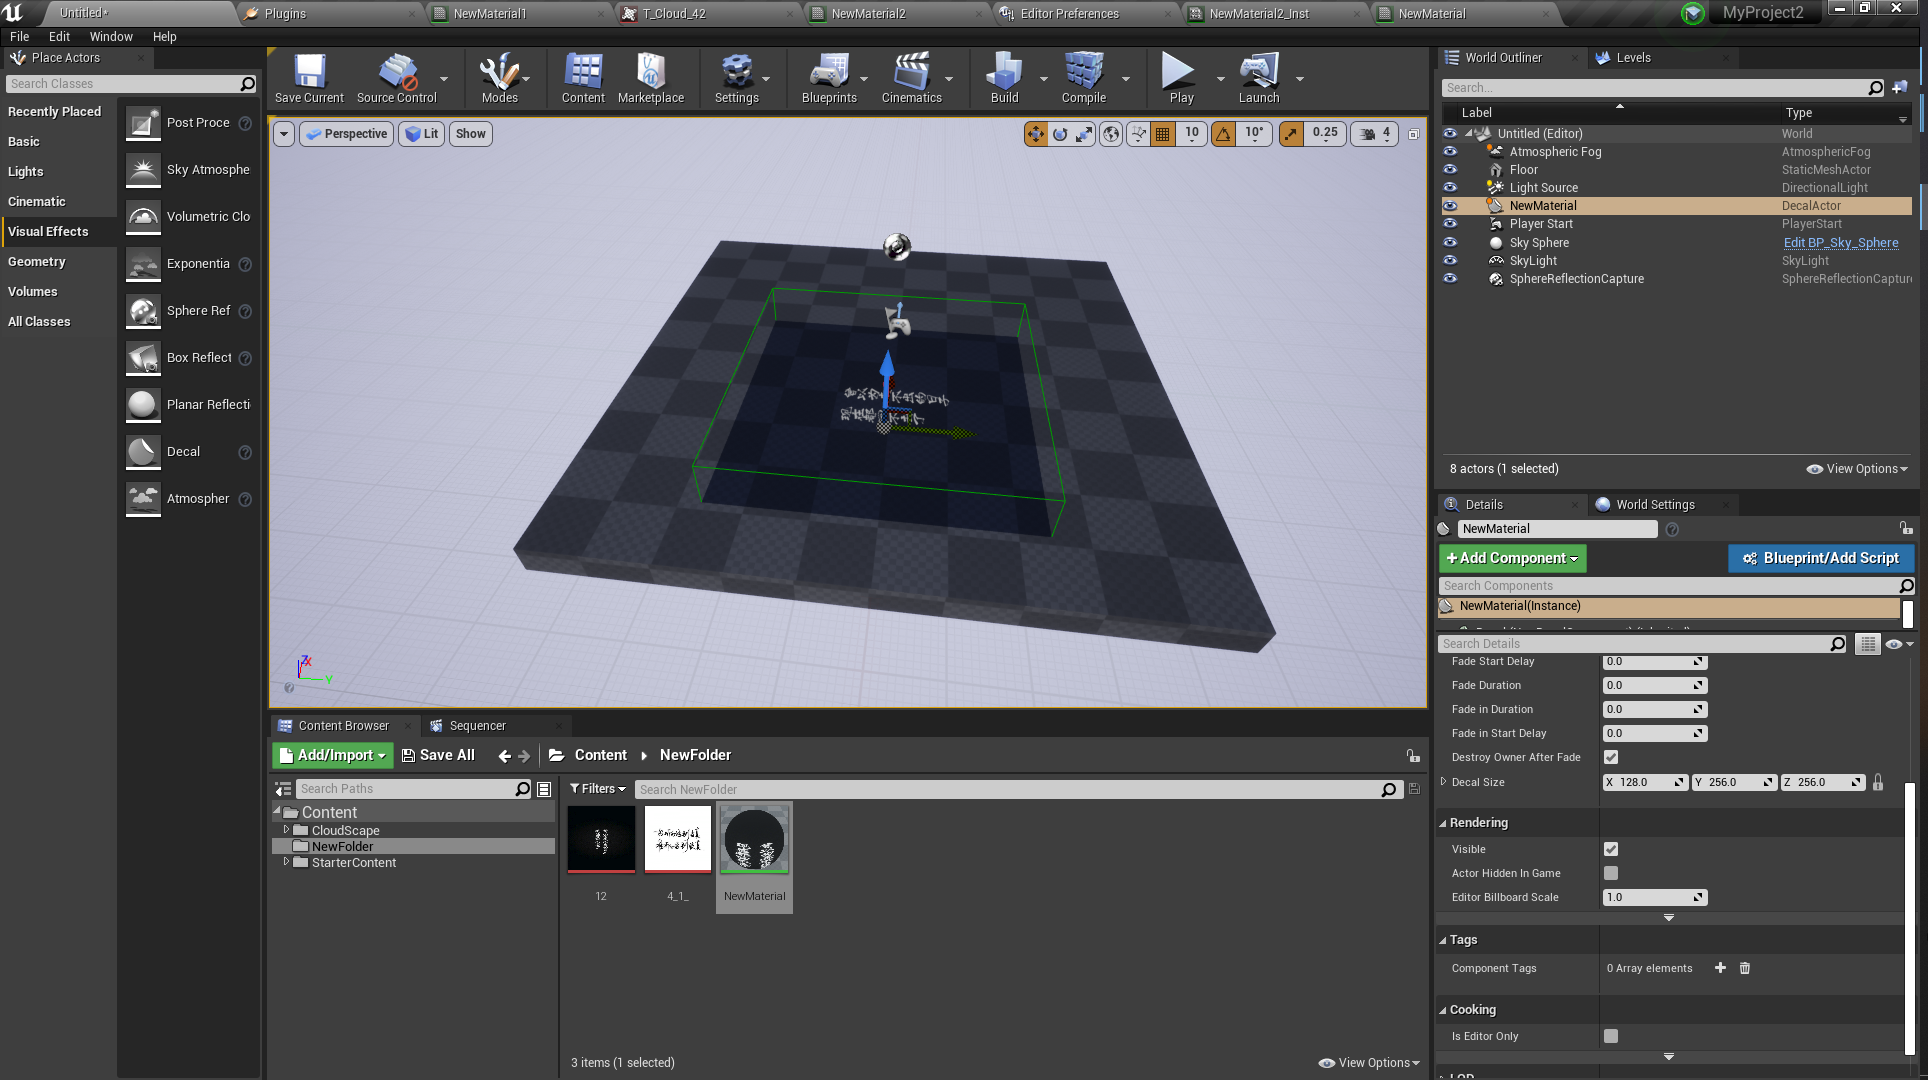Viewport: 1928px width, 1080px height.
Task: Switch to NewMaterial2_Inst tab
Action: [x=1259, y=14]
